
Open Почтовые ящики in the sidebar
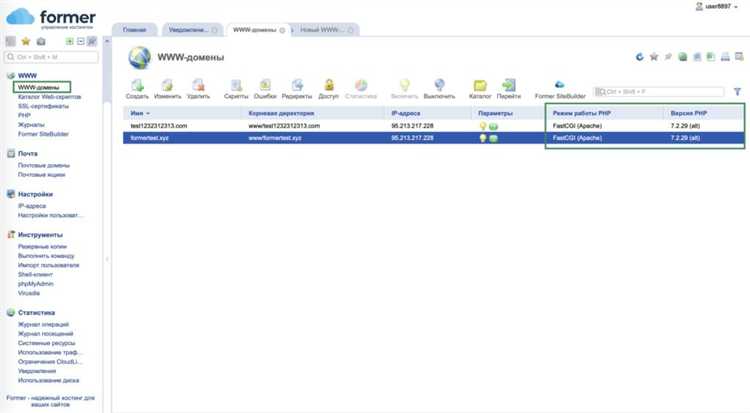pos(41,175)
